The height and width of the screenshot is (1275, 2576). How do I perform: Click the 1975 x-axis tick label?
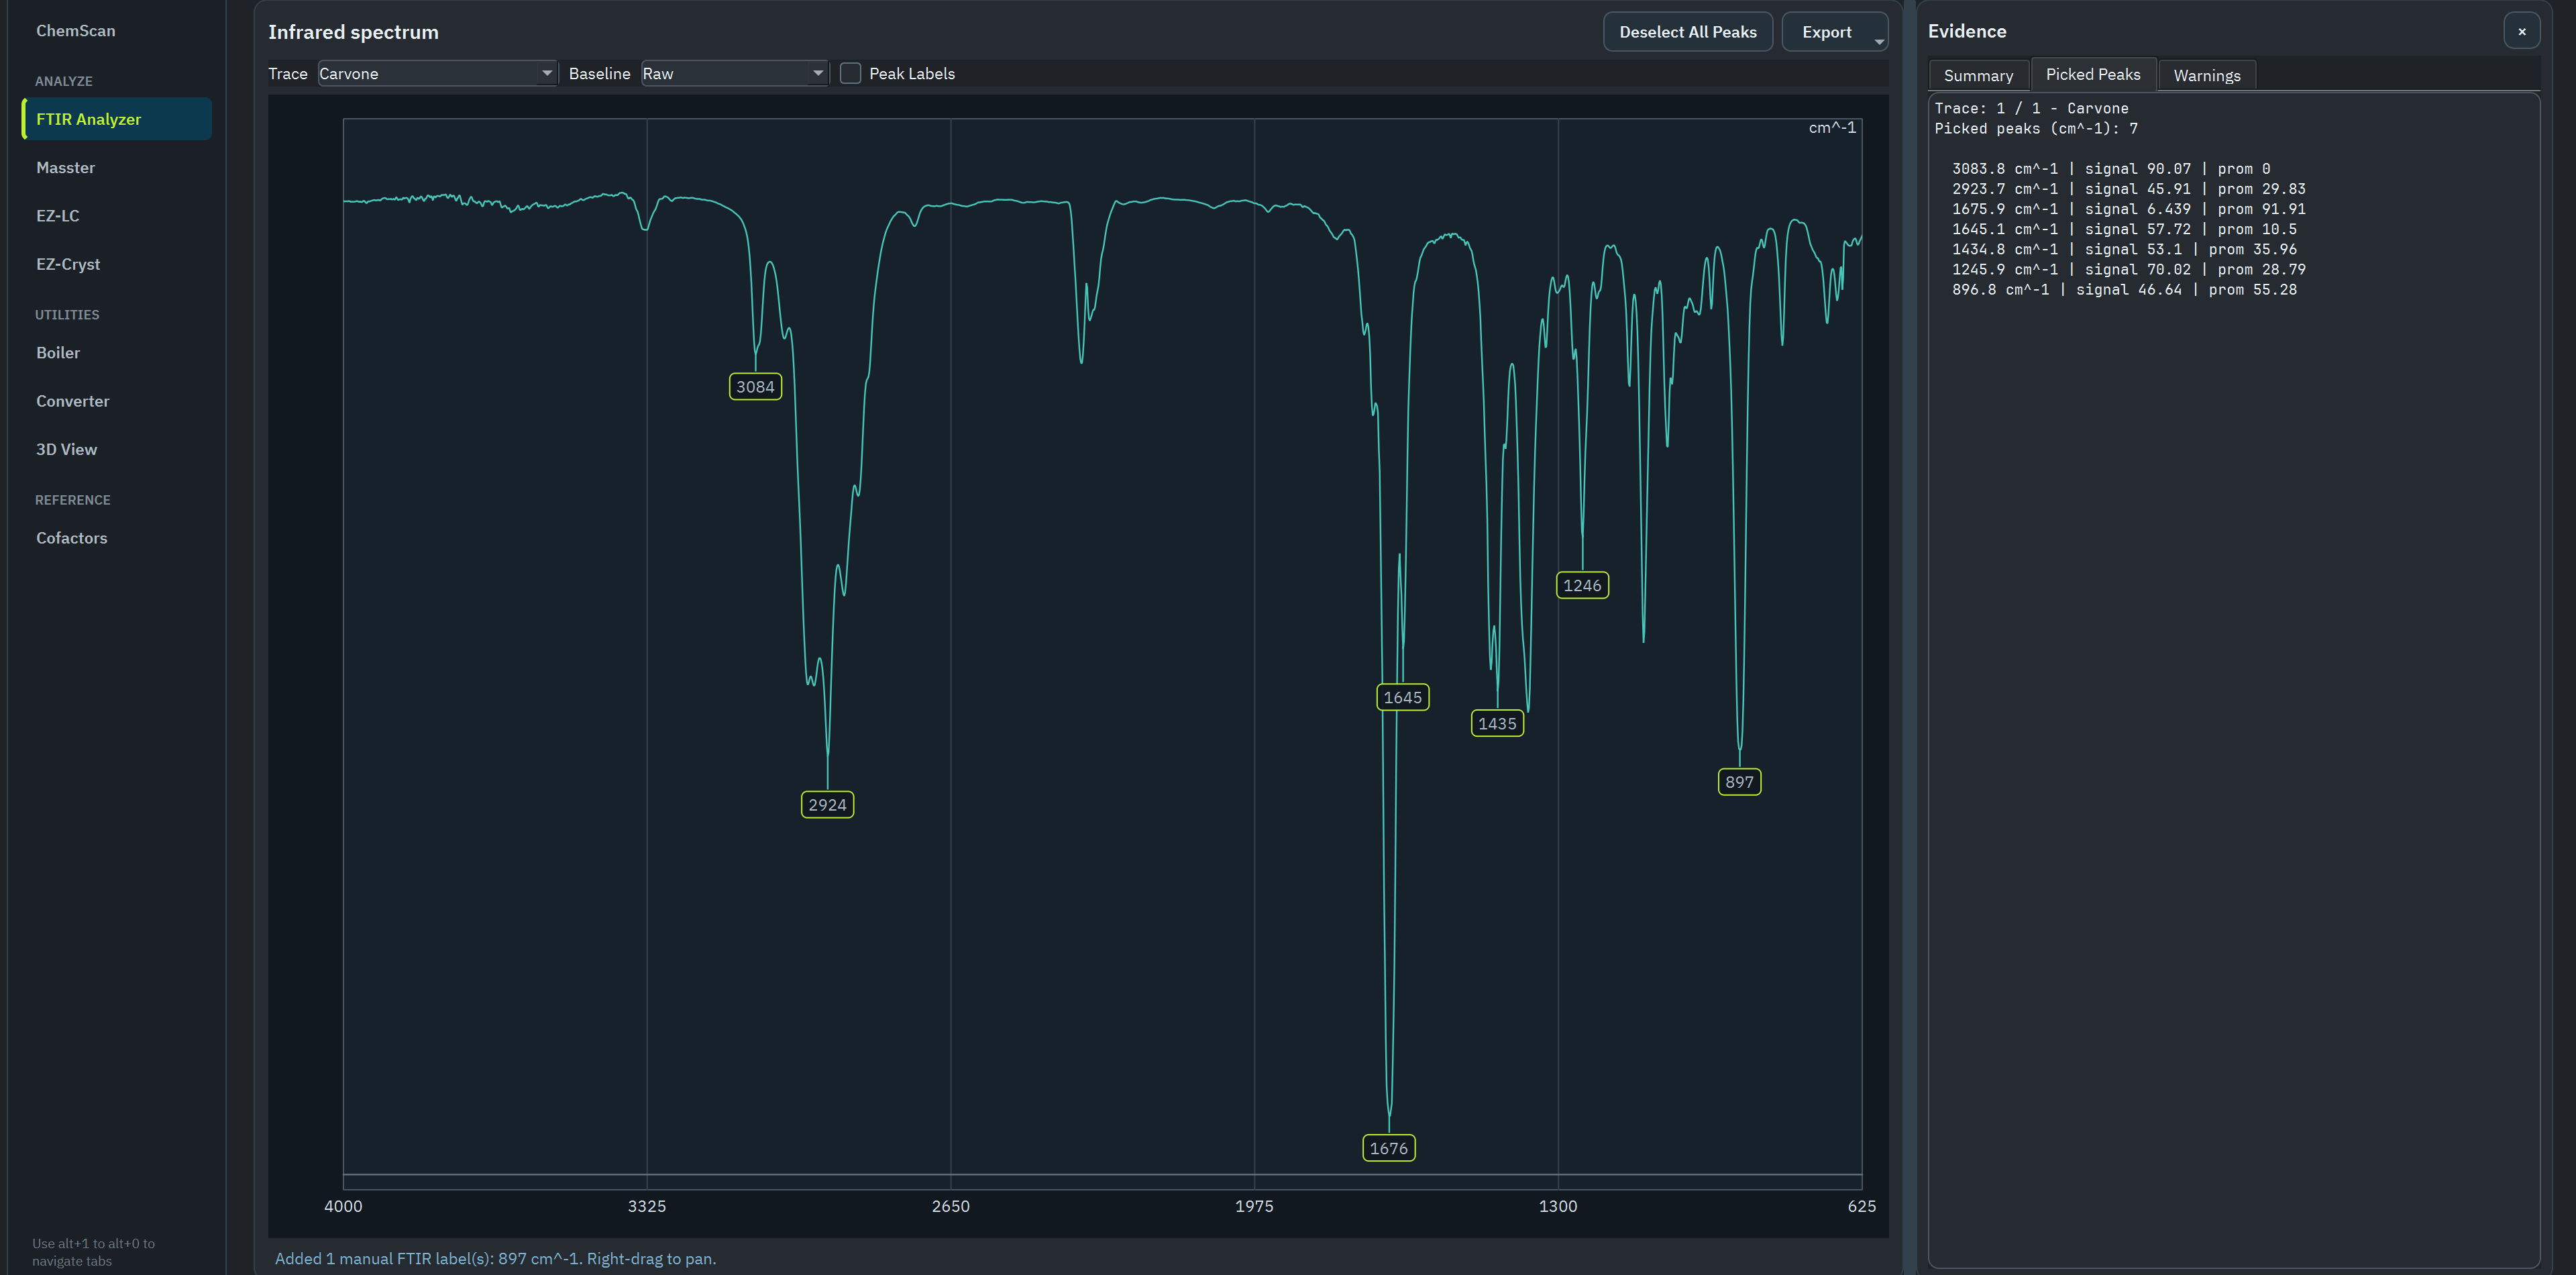pos(1254,1206)
